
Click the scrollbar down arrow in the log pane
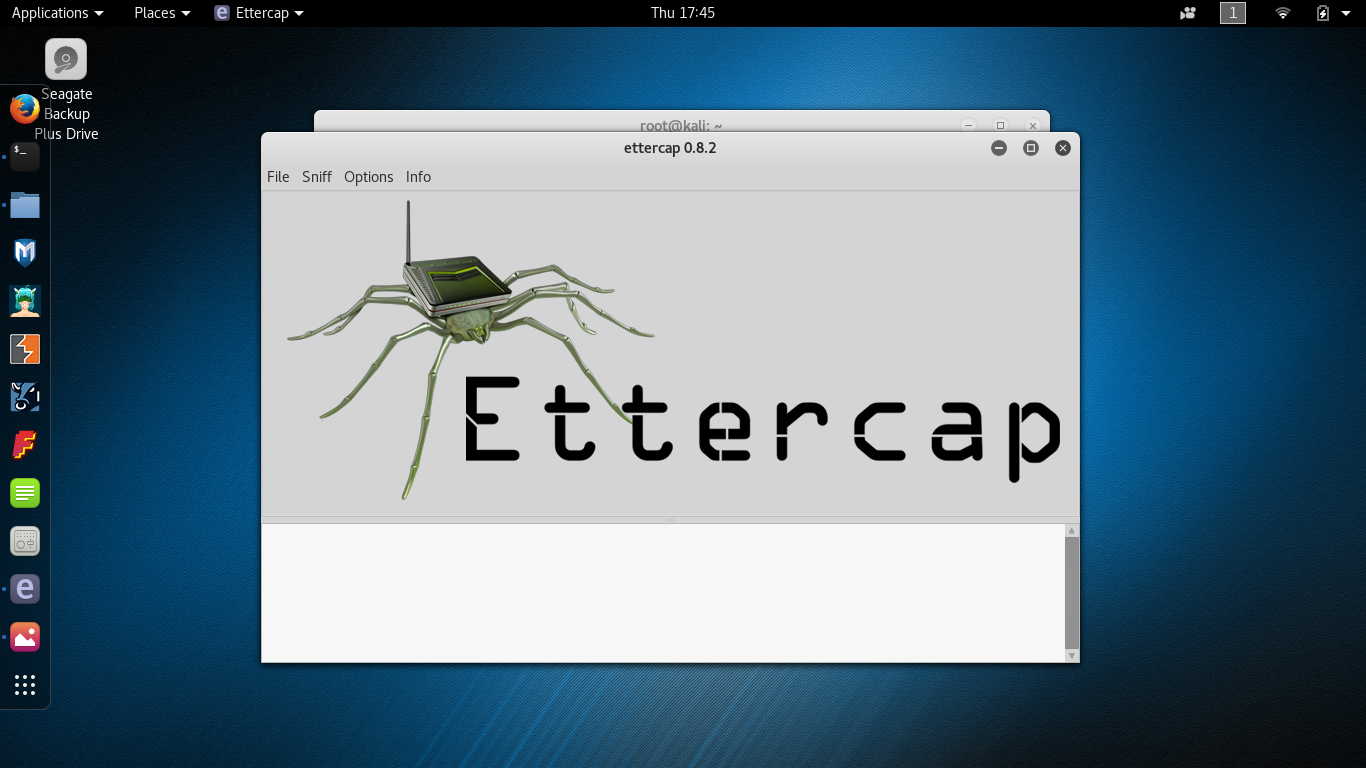[x=1071, y=656]
